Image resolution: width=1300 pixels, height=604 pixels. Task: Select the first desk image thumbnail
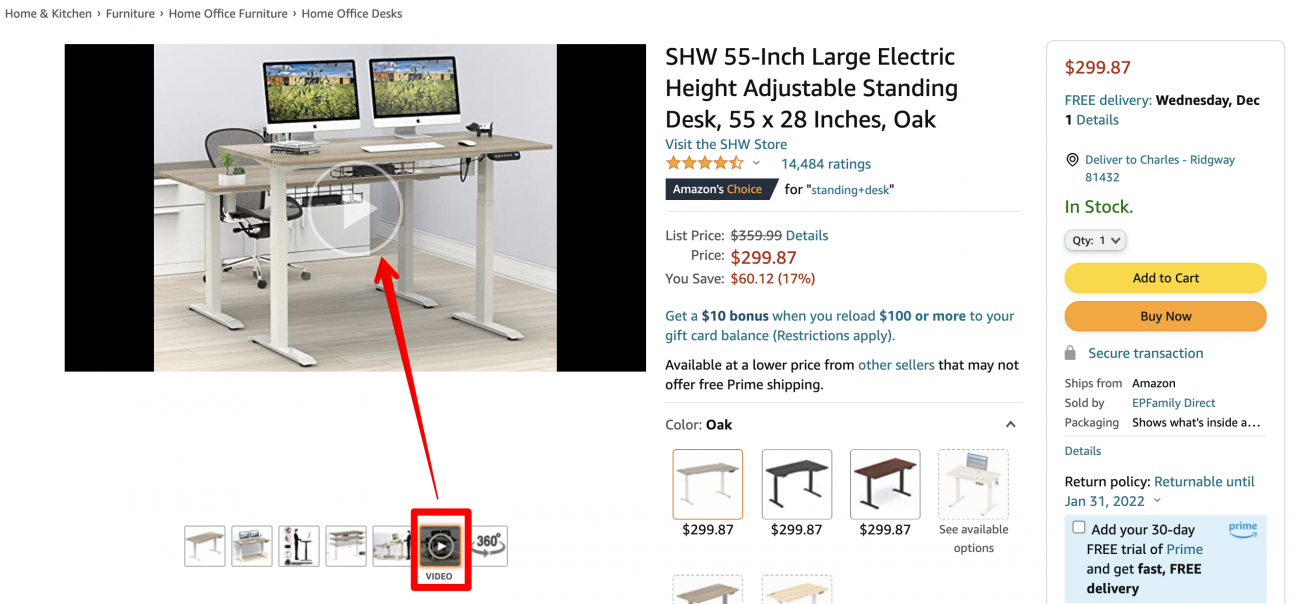(204, 546)
